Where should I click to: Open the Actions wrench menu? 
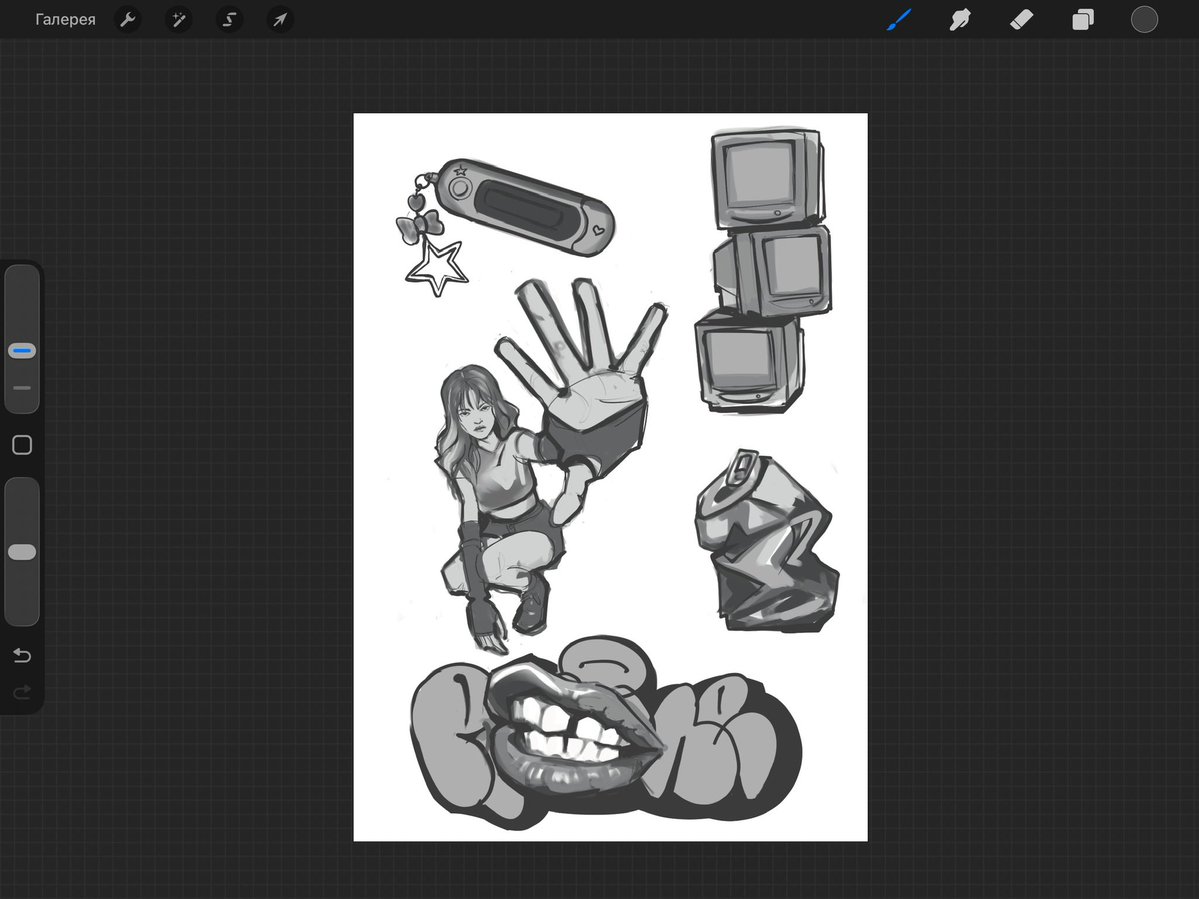(128, 20)
